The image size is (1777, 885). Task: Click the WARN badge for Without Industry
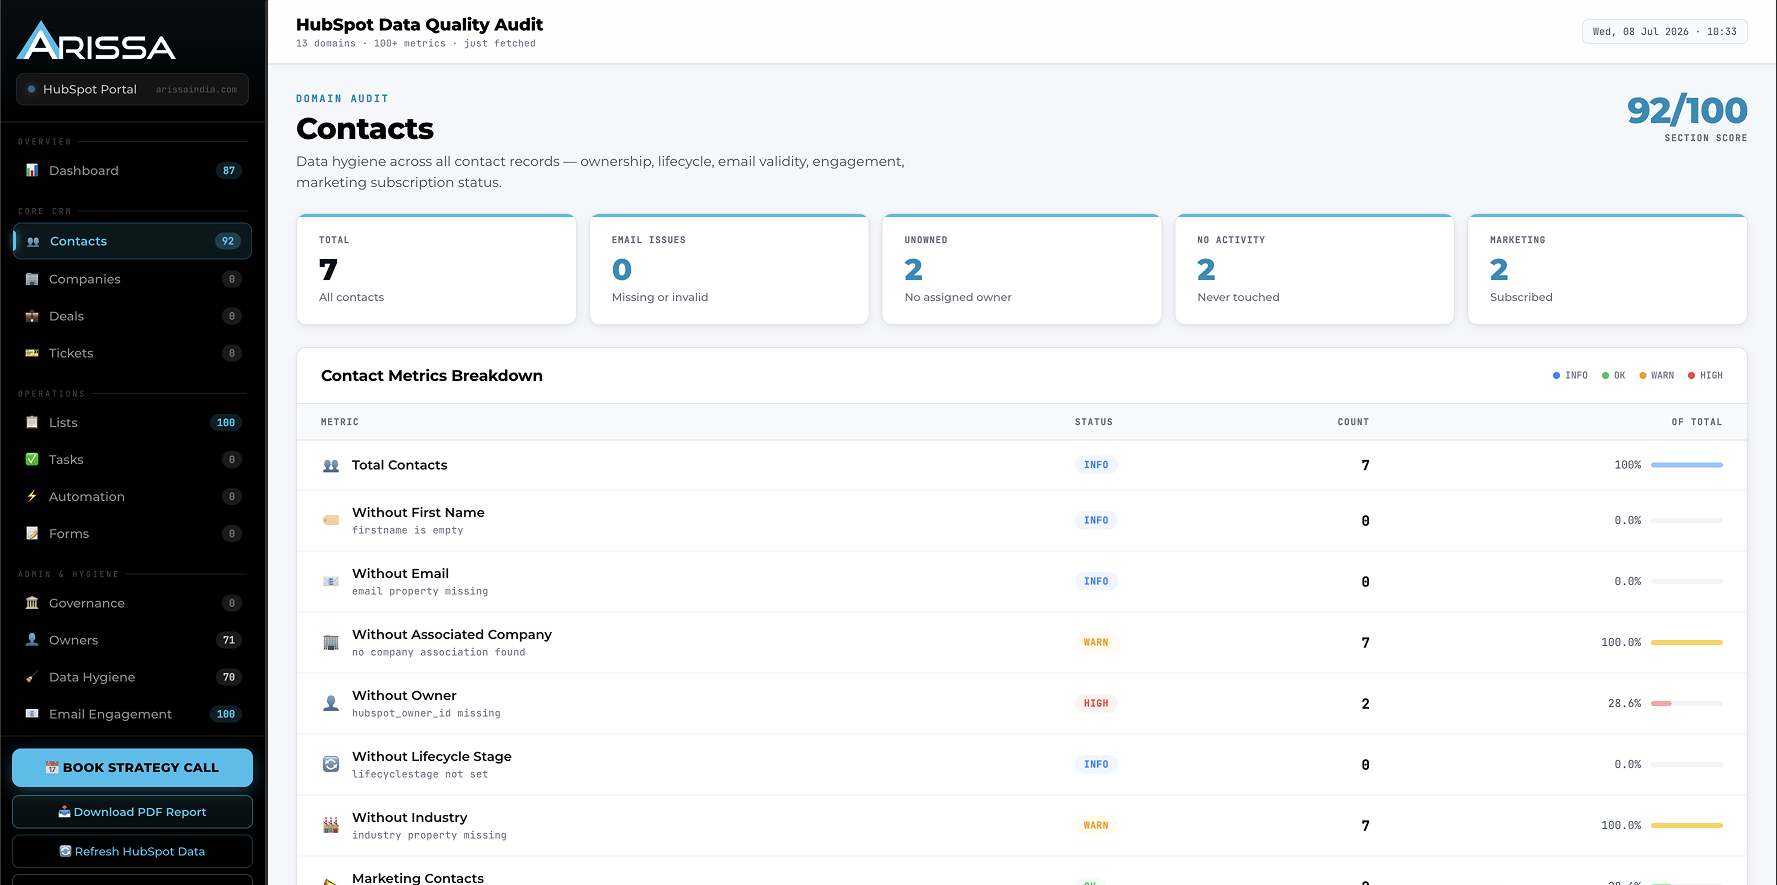click(1096, 825)
